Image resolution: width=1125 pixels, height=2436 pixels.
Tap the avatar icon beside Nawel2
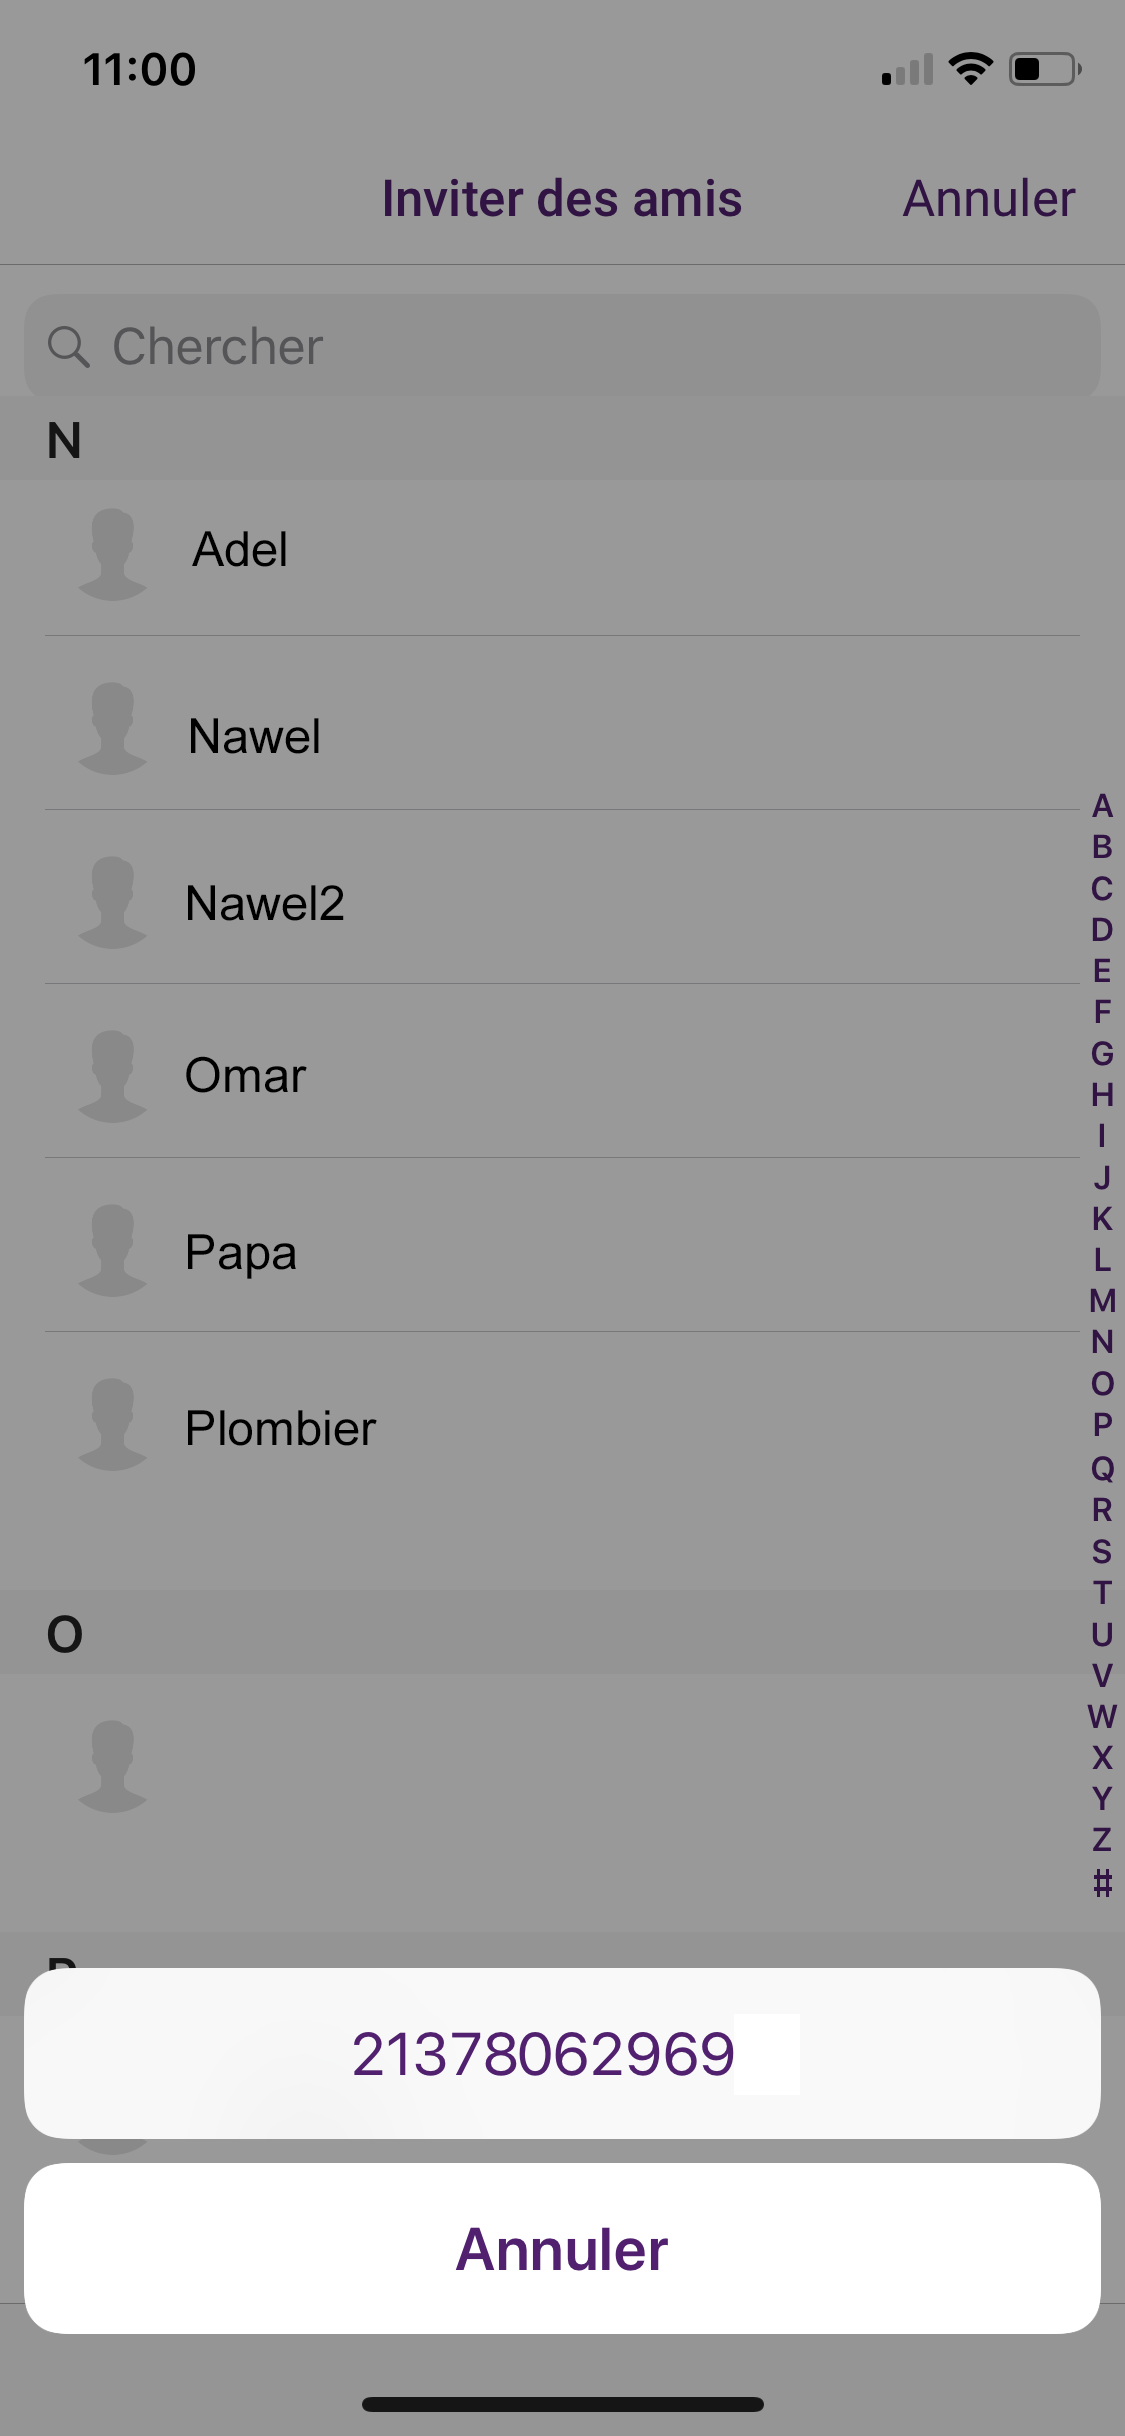pyautogui.click(x=113, y=901)
